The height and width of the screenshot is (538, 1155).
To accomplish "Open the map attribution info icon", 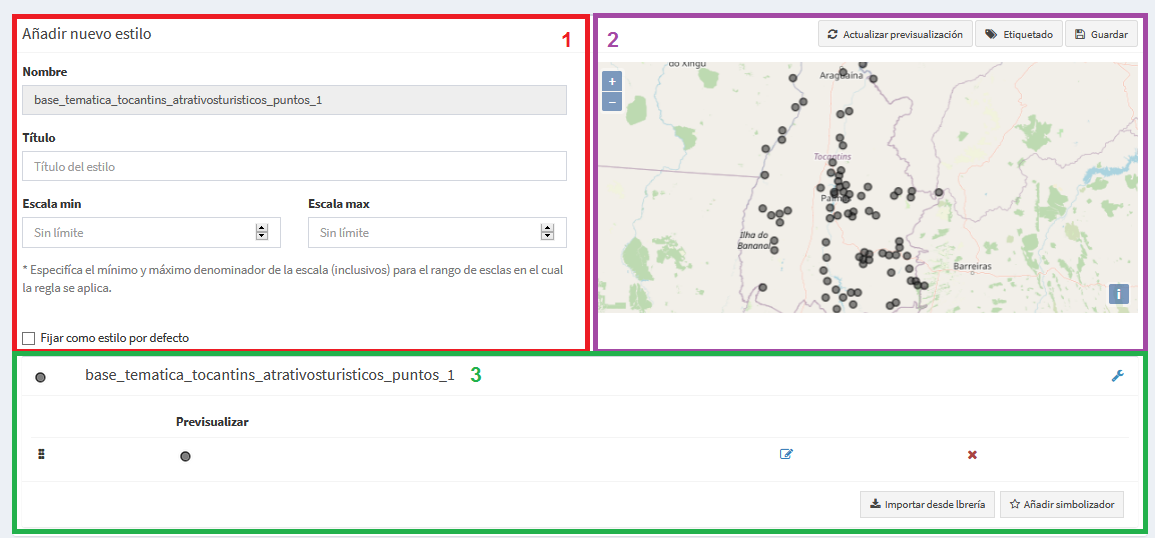I will tap(1118, 295).
